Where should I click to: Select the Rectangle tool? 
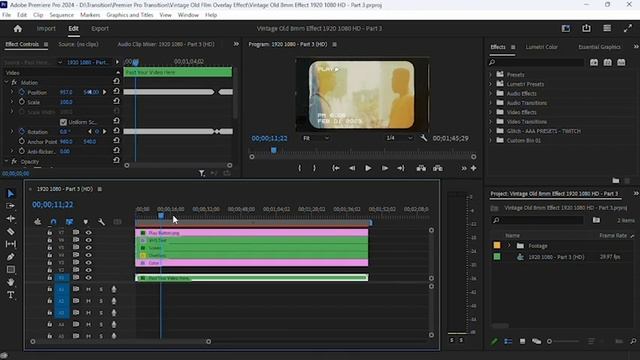11,269
